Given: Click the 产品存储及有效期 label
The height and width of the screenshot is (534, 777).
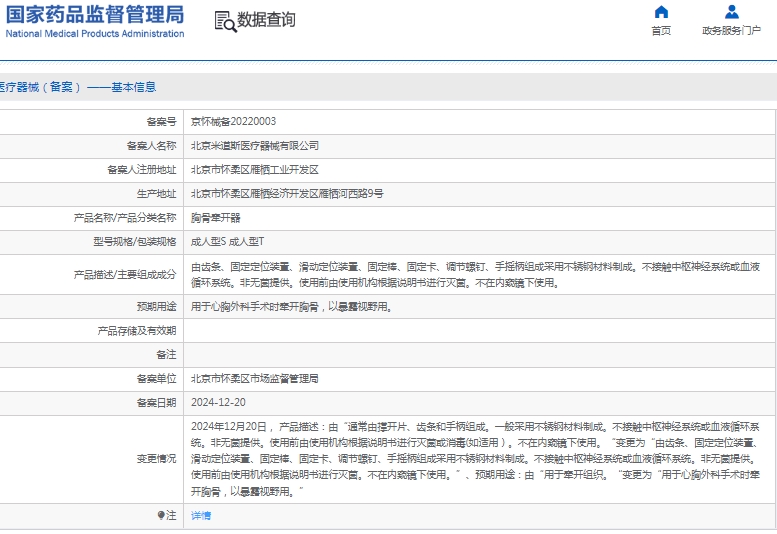Looking at the screenshot, I should 137,331.
